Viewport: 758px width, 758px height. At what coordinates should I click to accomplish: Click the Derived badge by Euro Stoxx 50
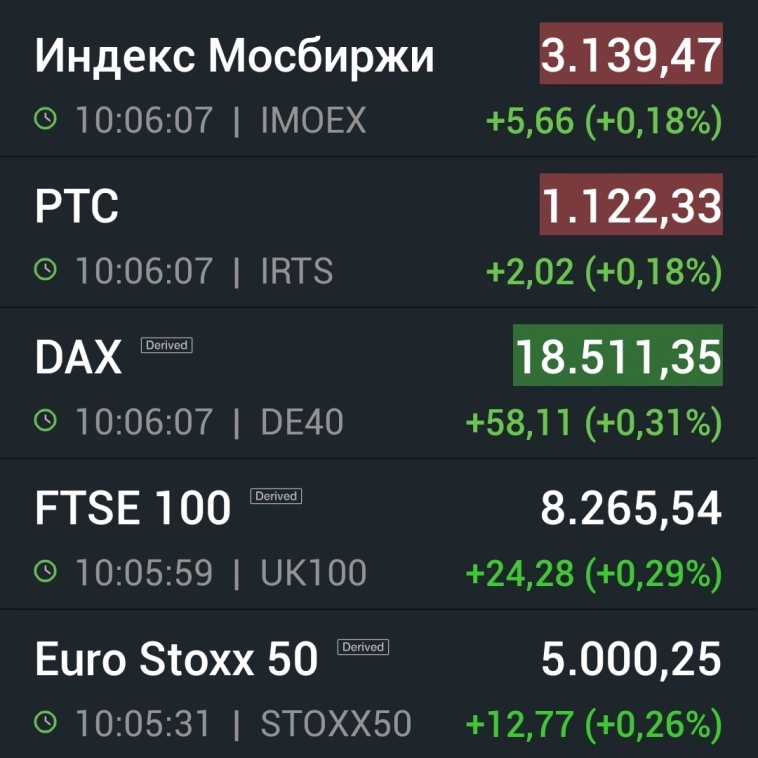363,647
